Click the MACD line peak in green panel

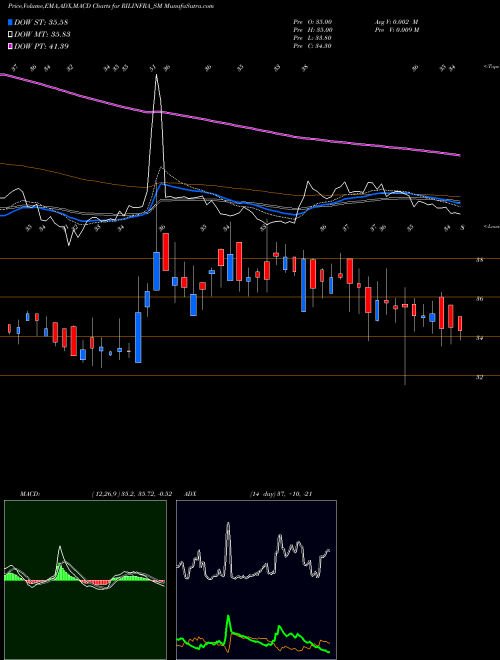[x=60, y=547]
